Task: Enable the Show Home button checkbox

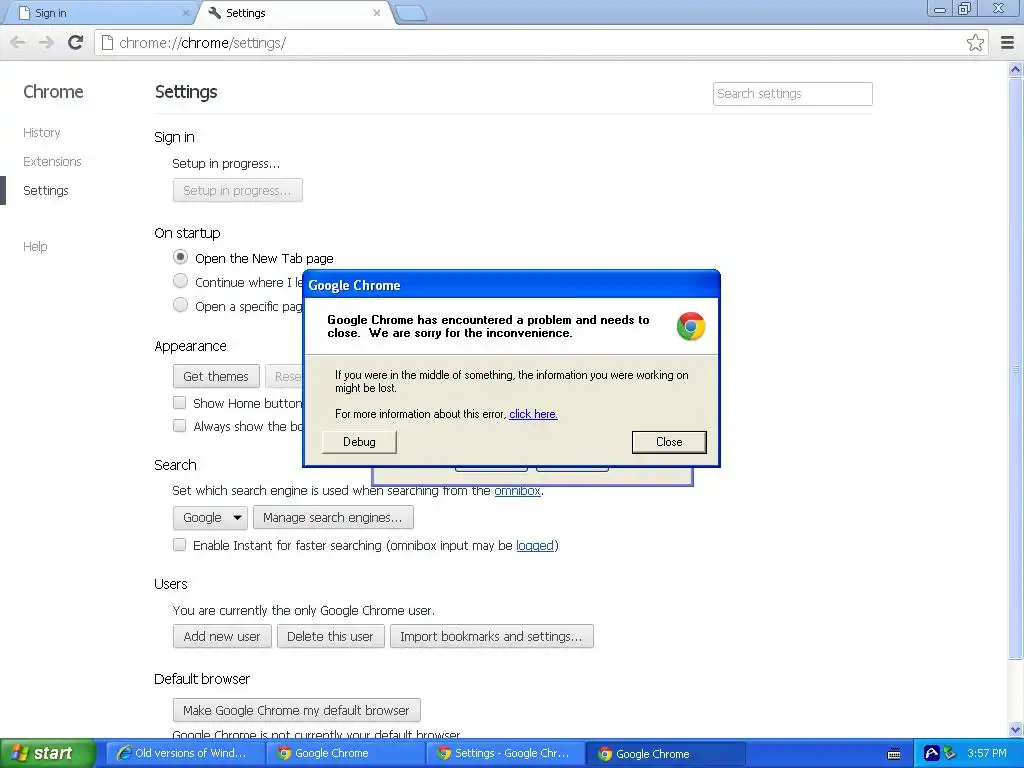Action: (x=180, y=403)
